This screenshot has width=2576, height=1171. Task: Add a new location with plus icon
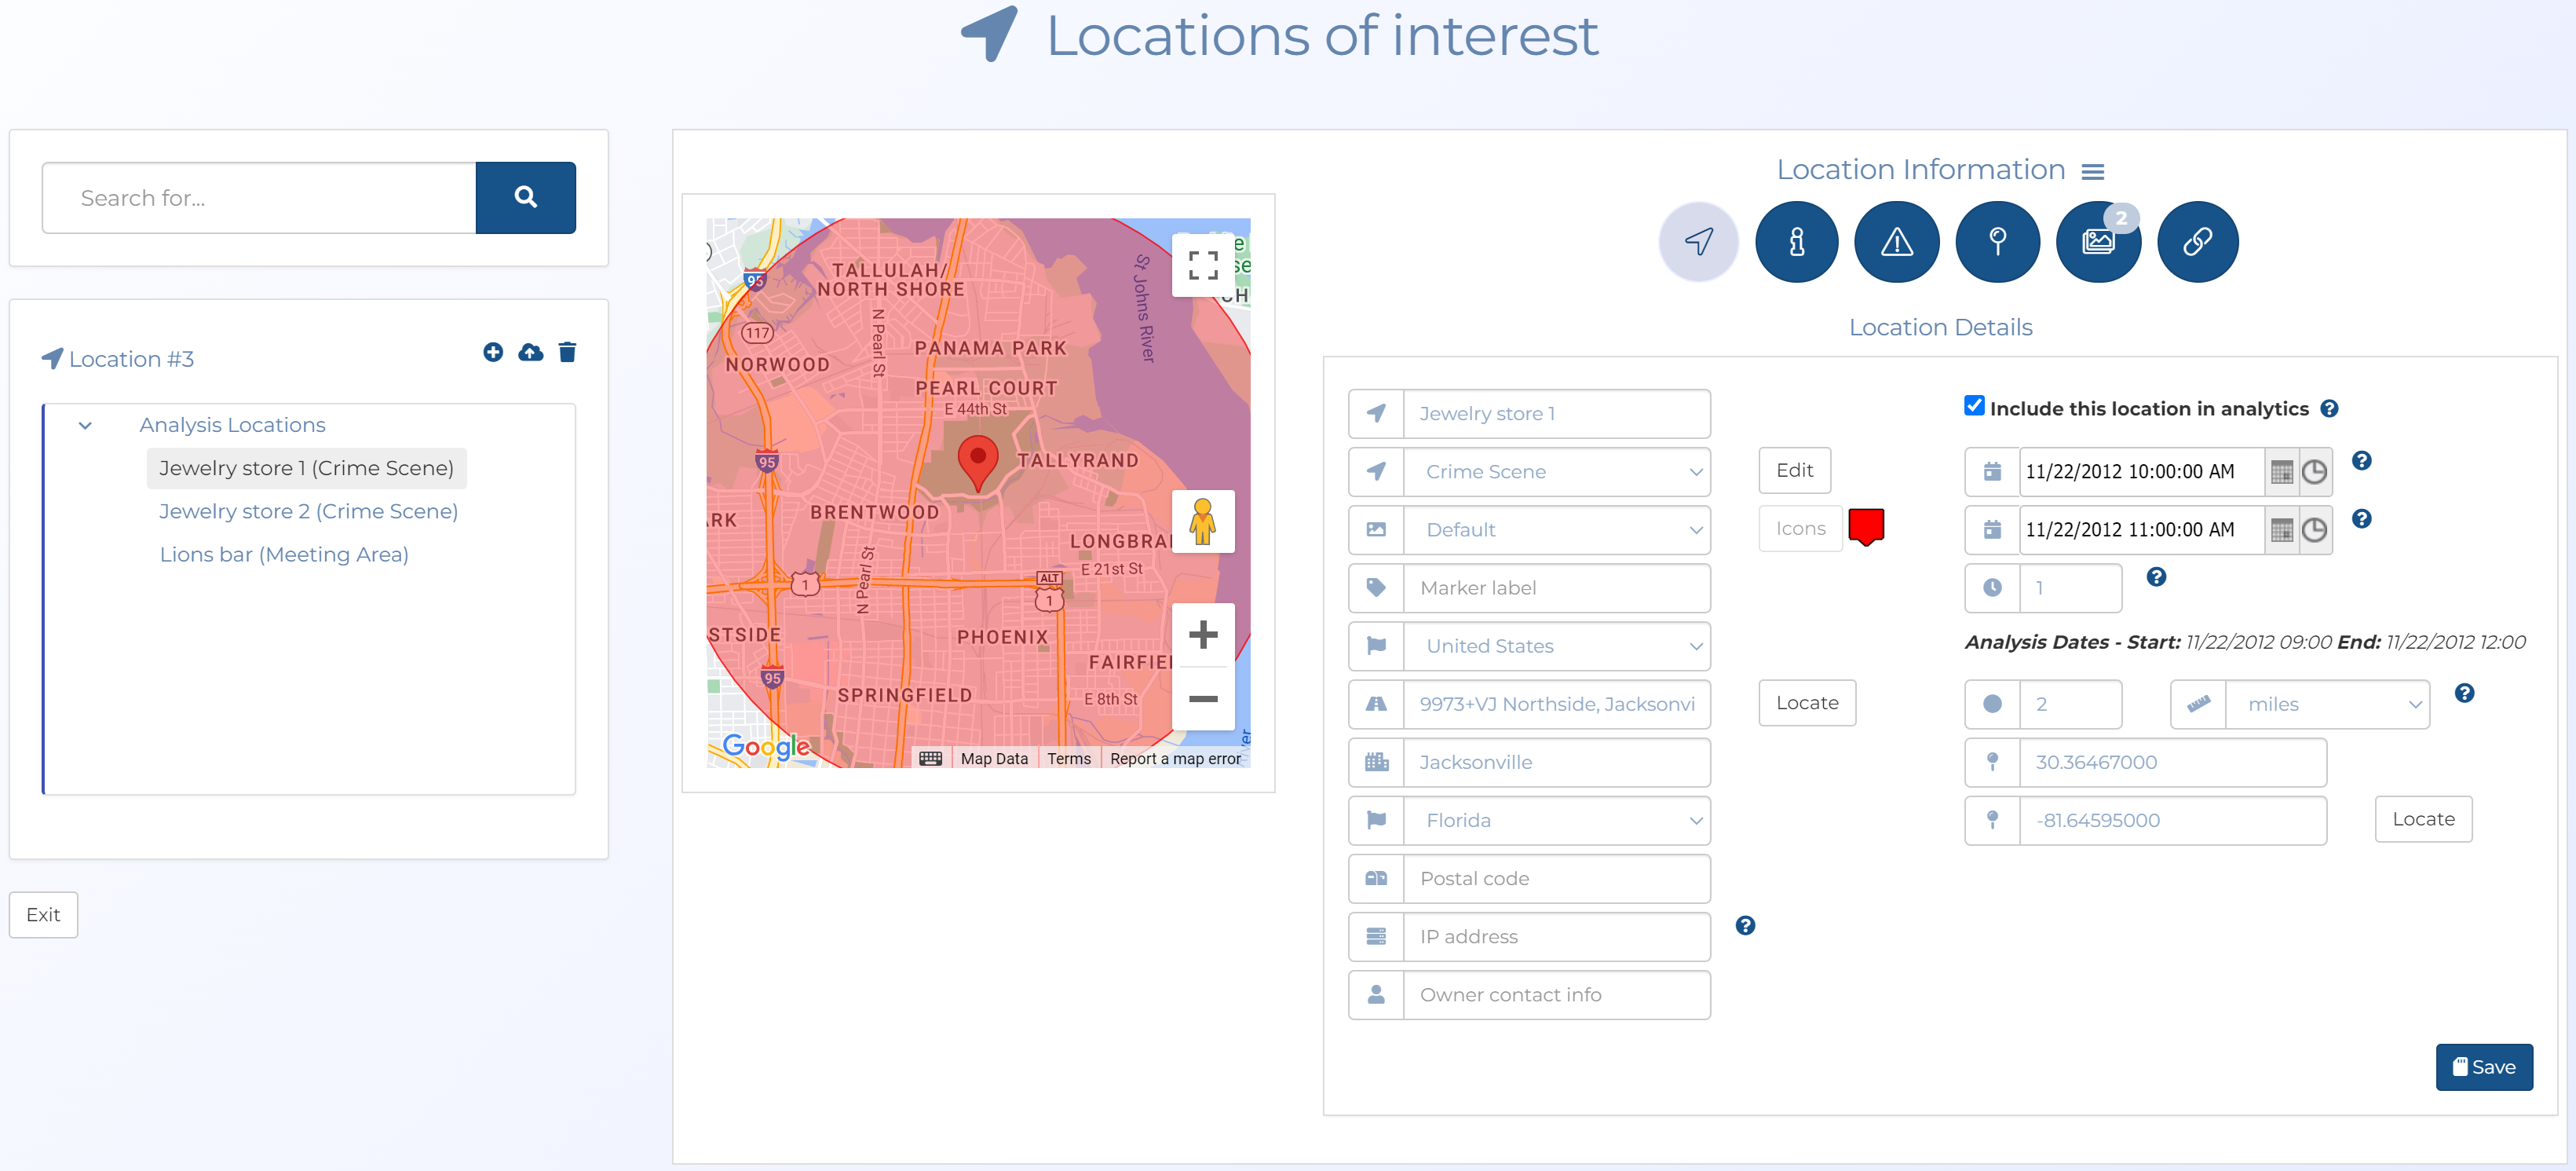pyautogui.click(x=493, y=352)
